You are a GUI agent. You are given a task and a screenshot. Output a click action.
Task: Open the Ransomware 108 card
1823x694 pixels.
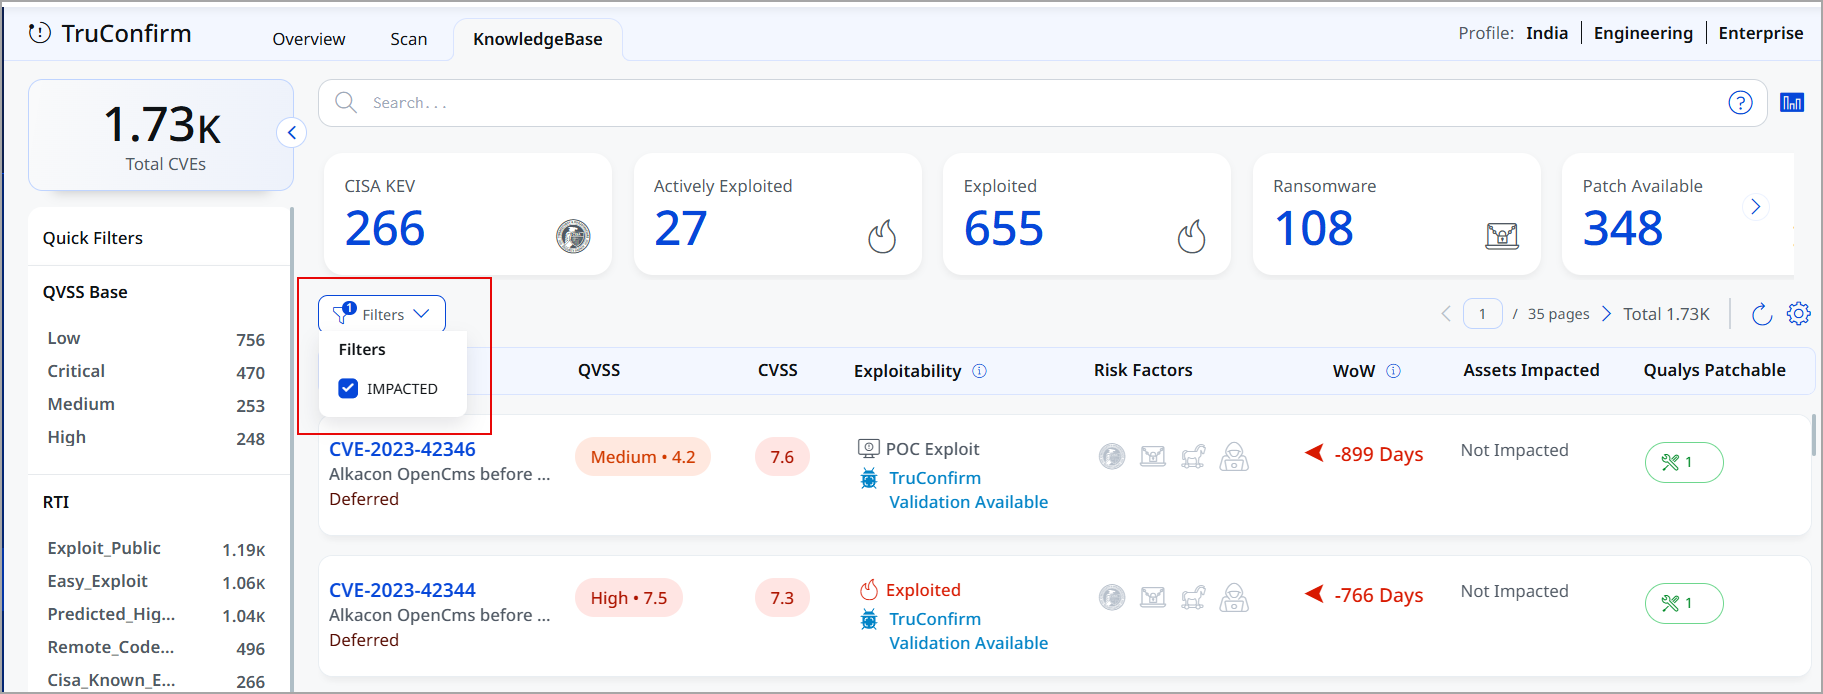tap(1397, 214)
